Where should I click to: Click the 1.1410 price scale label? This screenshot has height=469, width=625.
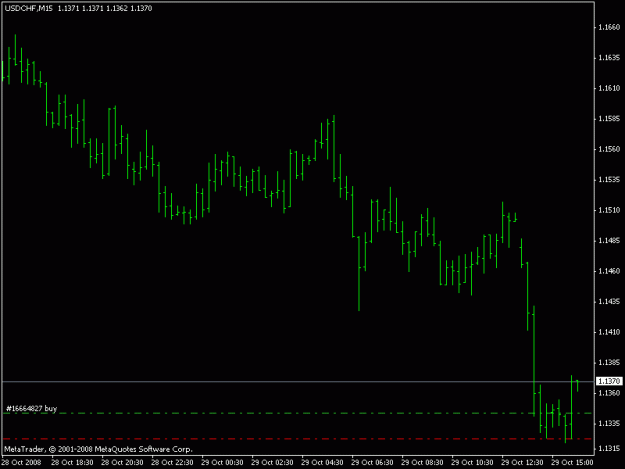coord(609,332)
